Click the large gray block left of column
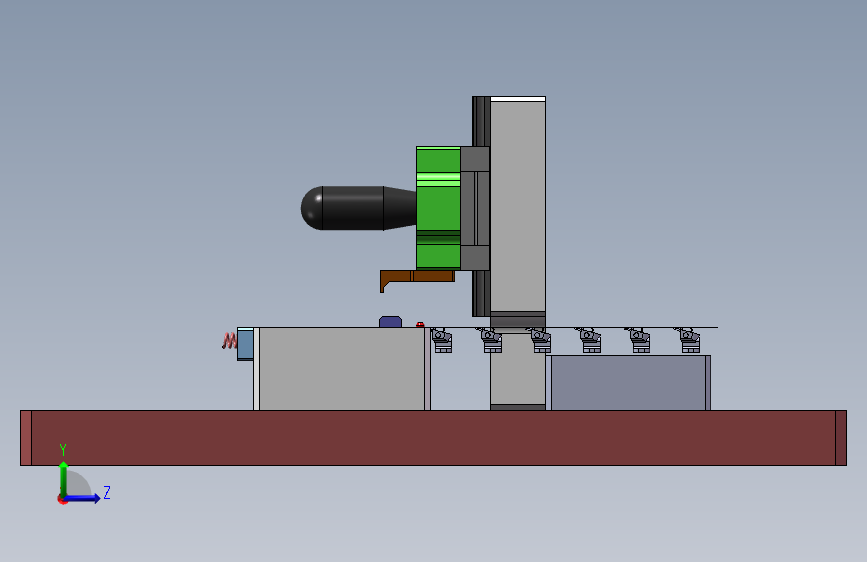 click(x=342, y=368)
